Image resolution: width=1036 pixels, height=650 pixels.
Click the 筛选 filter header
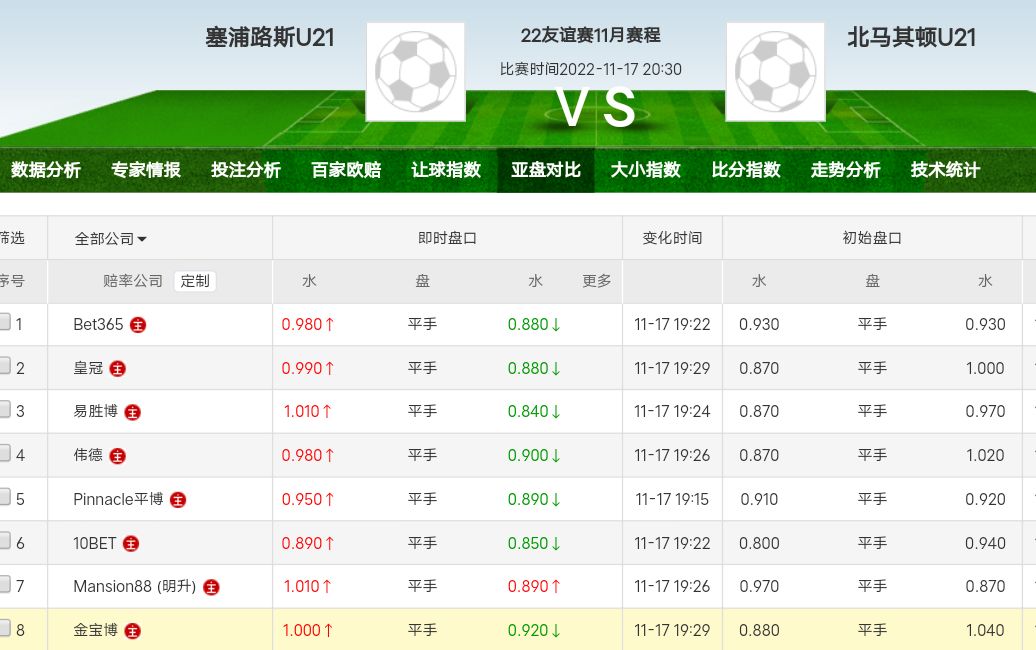(11, 238)
